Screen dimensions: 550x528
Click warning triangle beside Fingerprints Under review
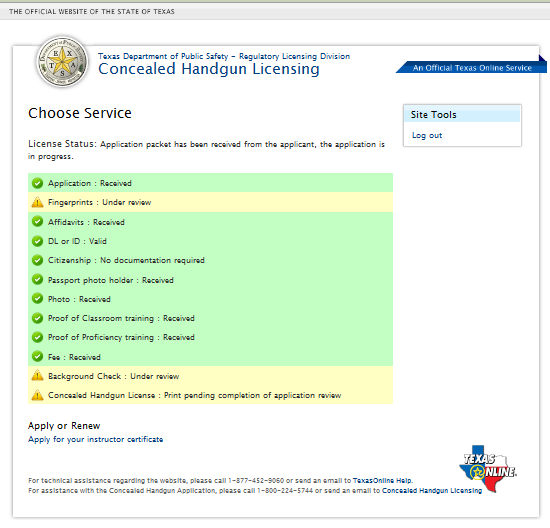click(37, 202)
